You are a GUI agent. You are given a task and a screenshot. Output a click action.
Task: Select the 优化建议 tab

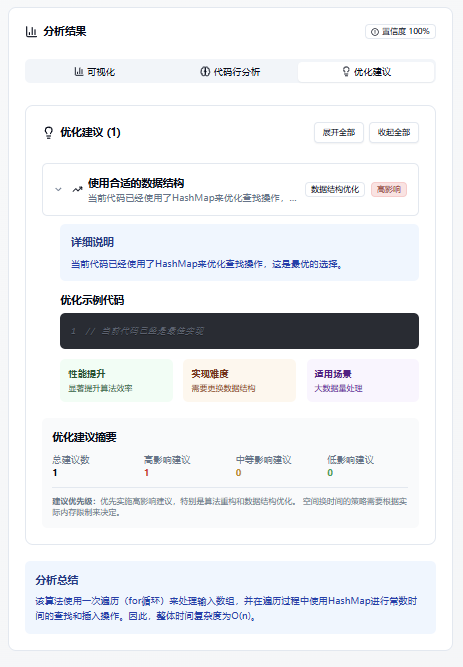366,71
